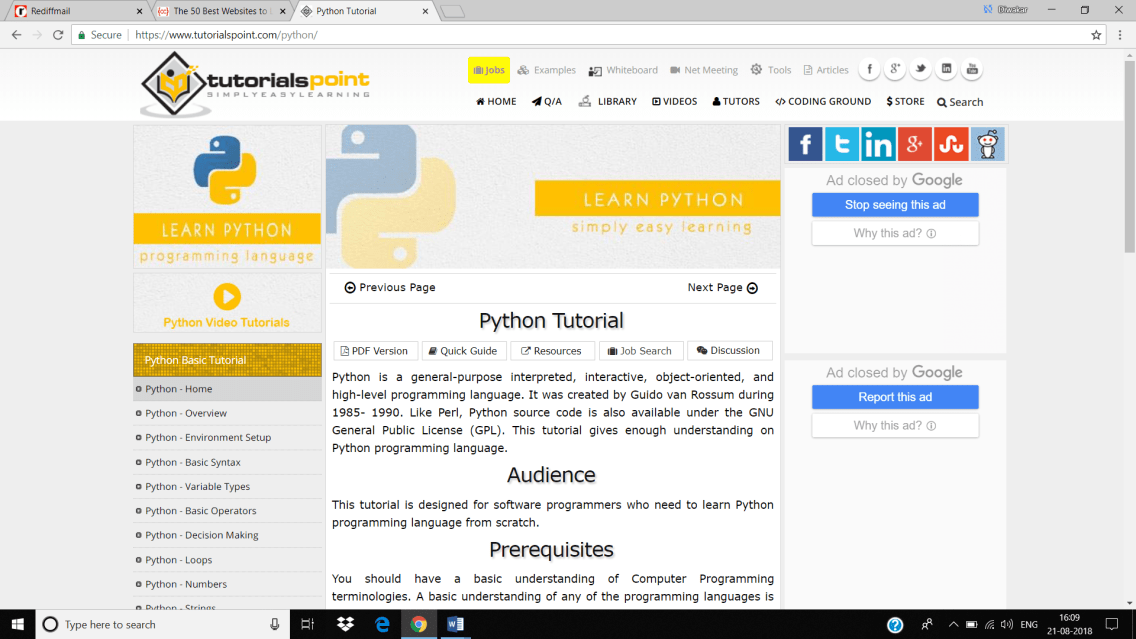Open Tools in the top bar

point(771,70)
